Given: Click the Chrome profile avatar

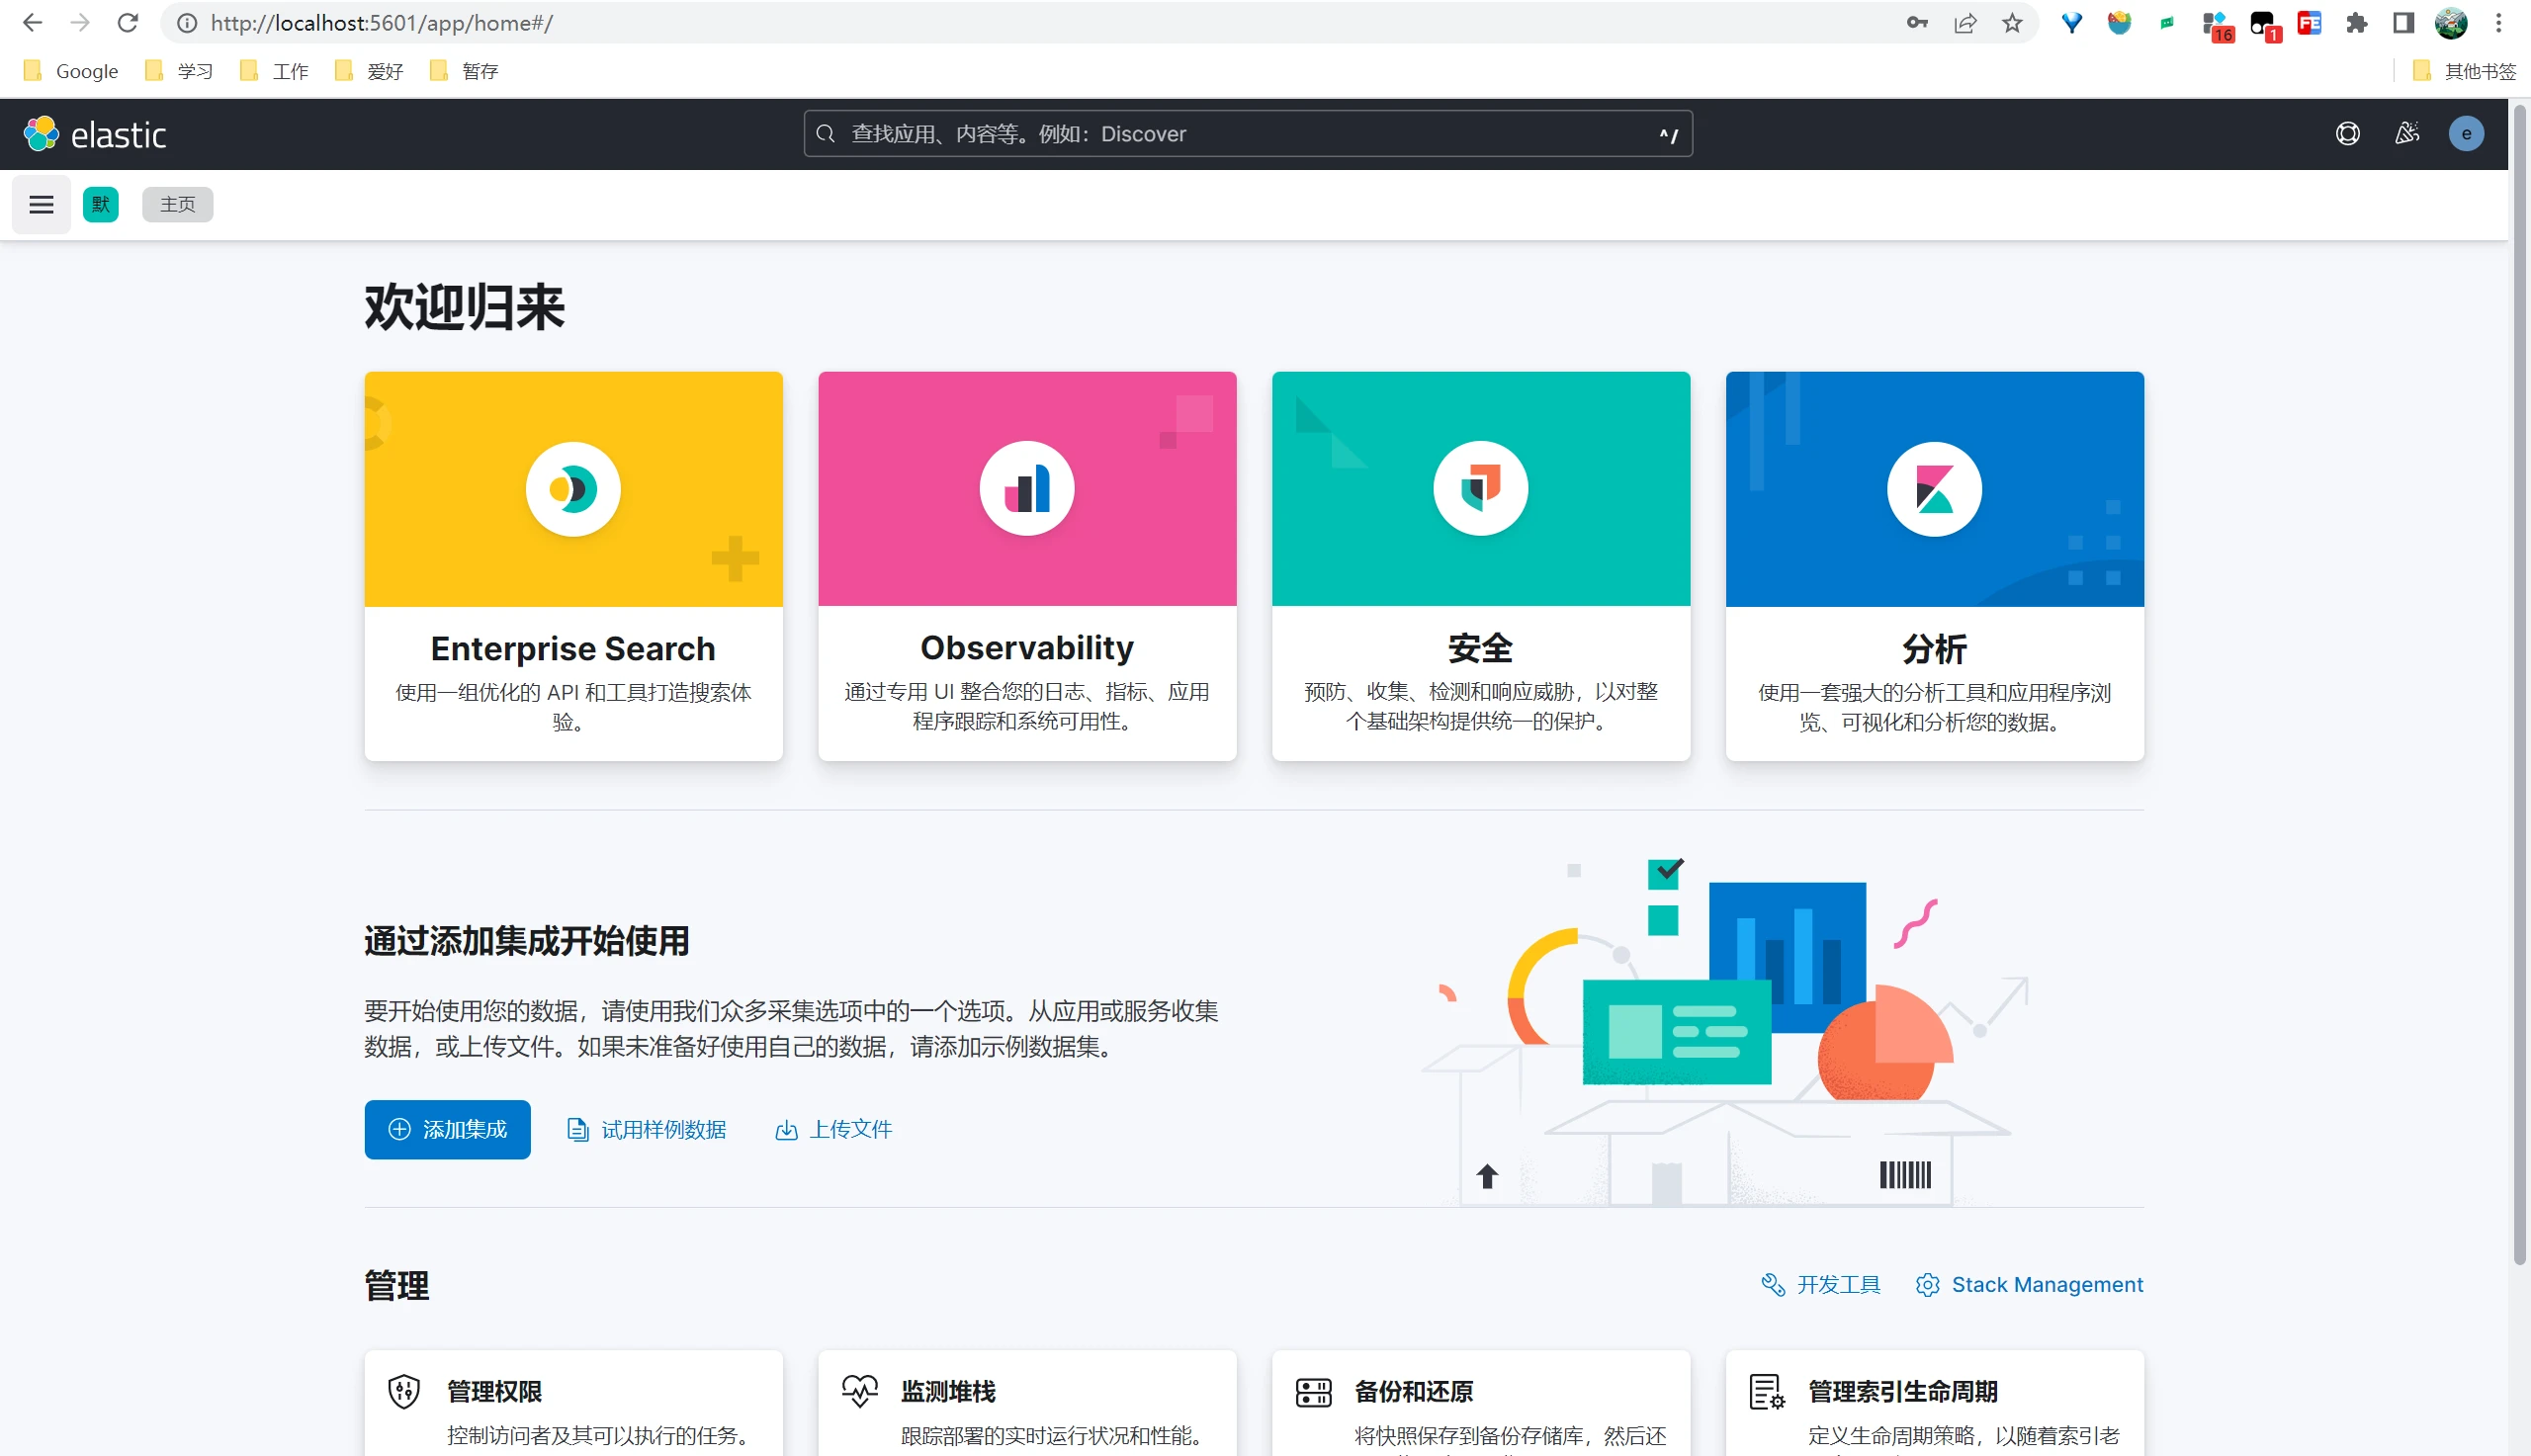Looking at the screenshot, I should 2450,22.
